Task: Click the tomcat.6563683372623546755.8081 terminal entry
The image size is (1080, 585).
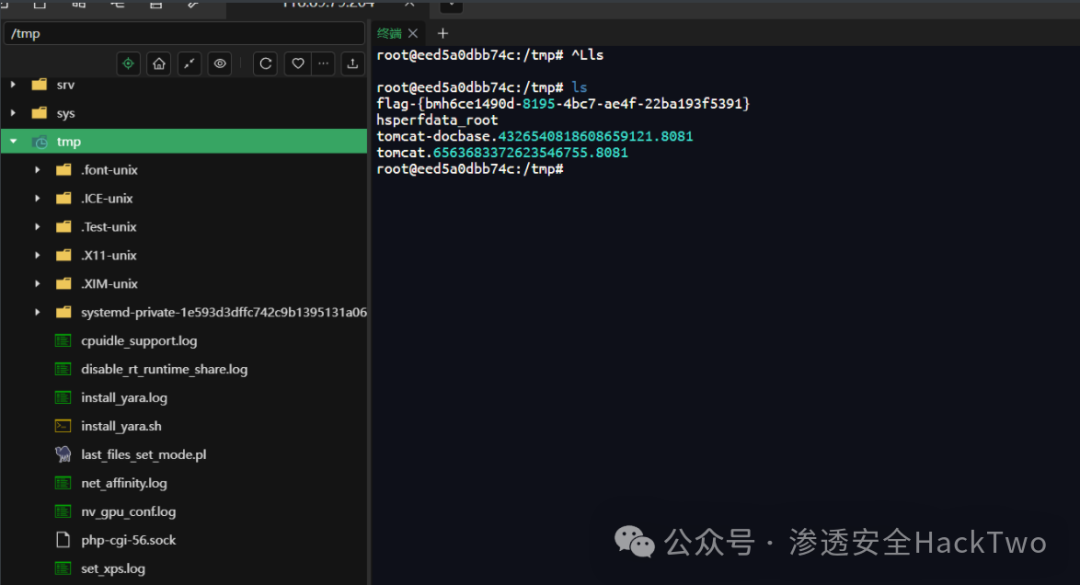Action: (502, 153)
